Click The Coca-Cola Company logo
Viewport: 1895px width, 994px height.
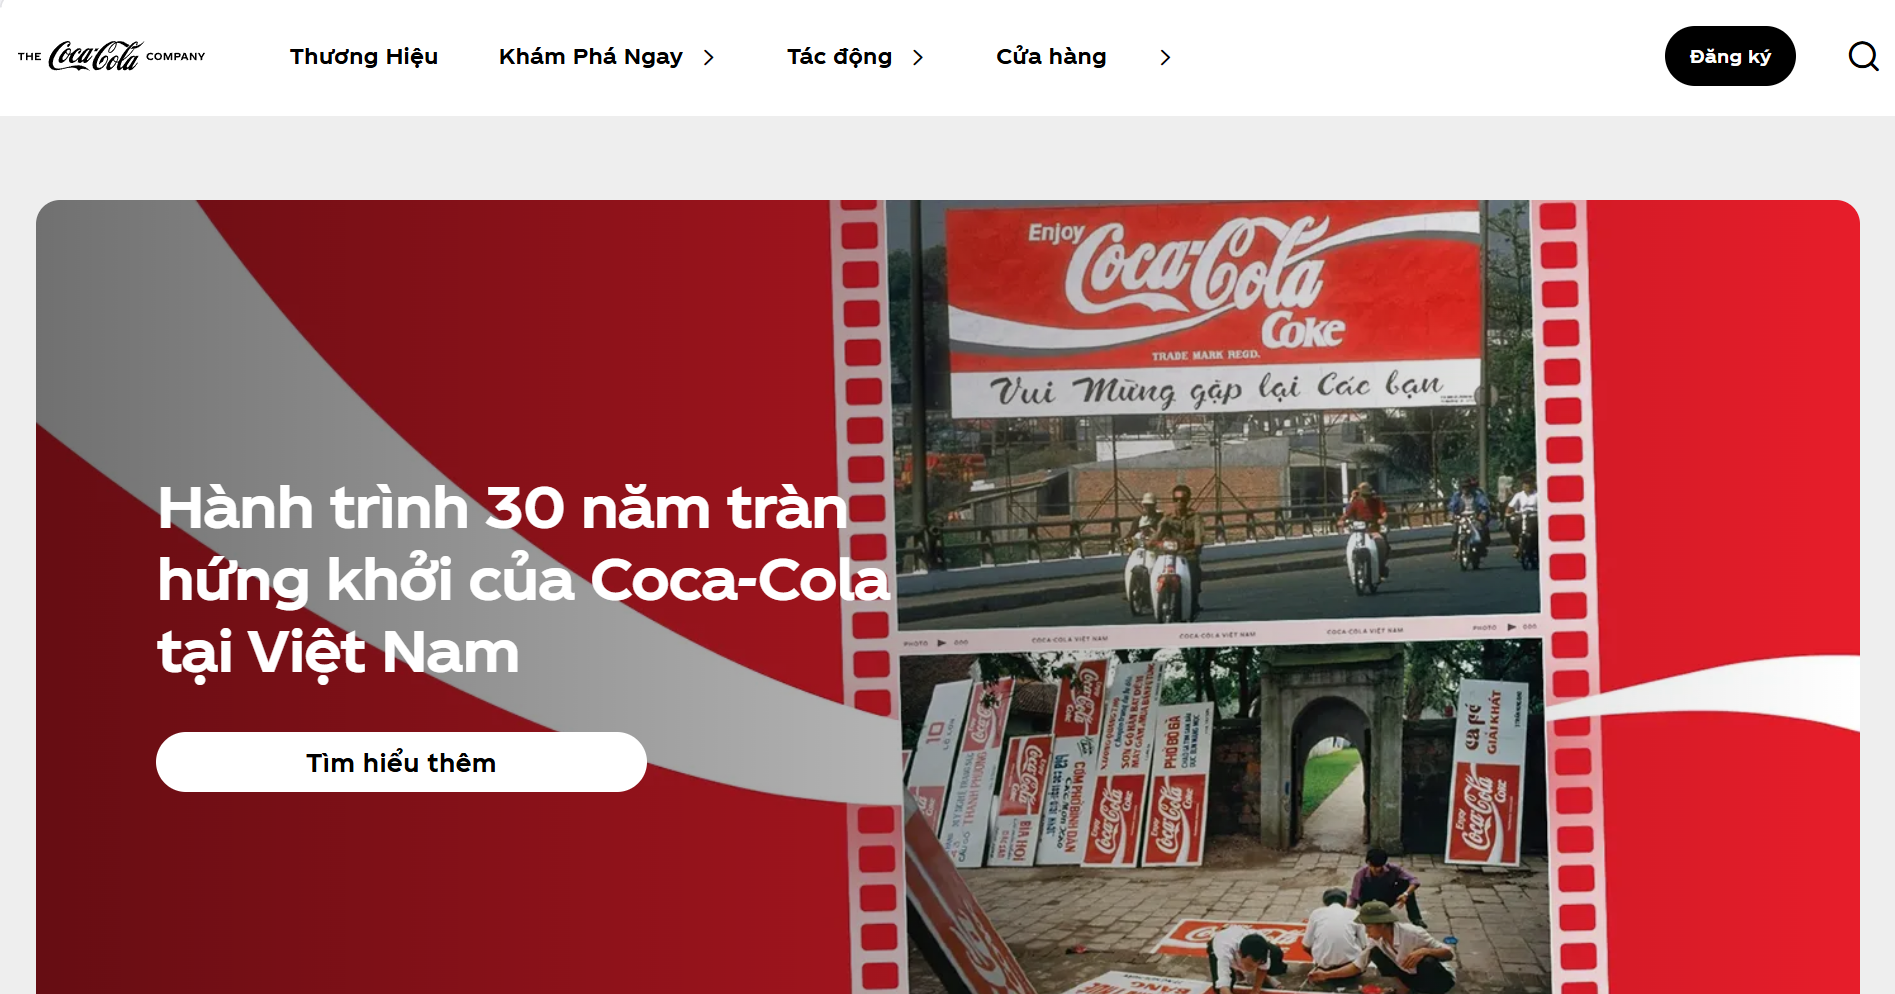click(x=111, y=56)
